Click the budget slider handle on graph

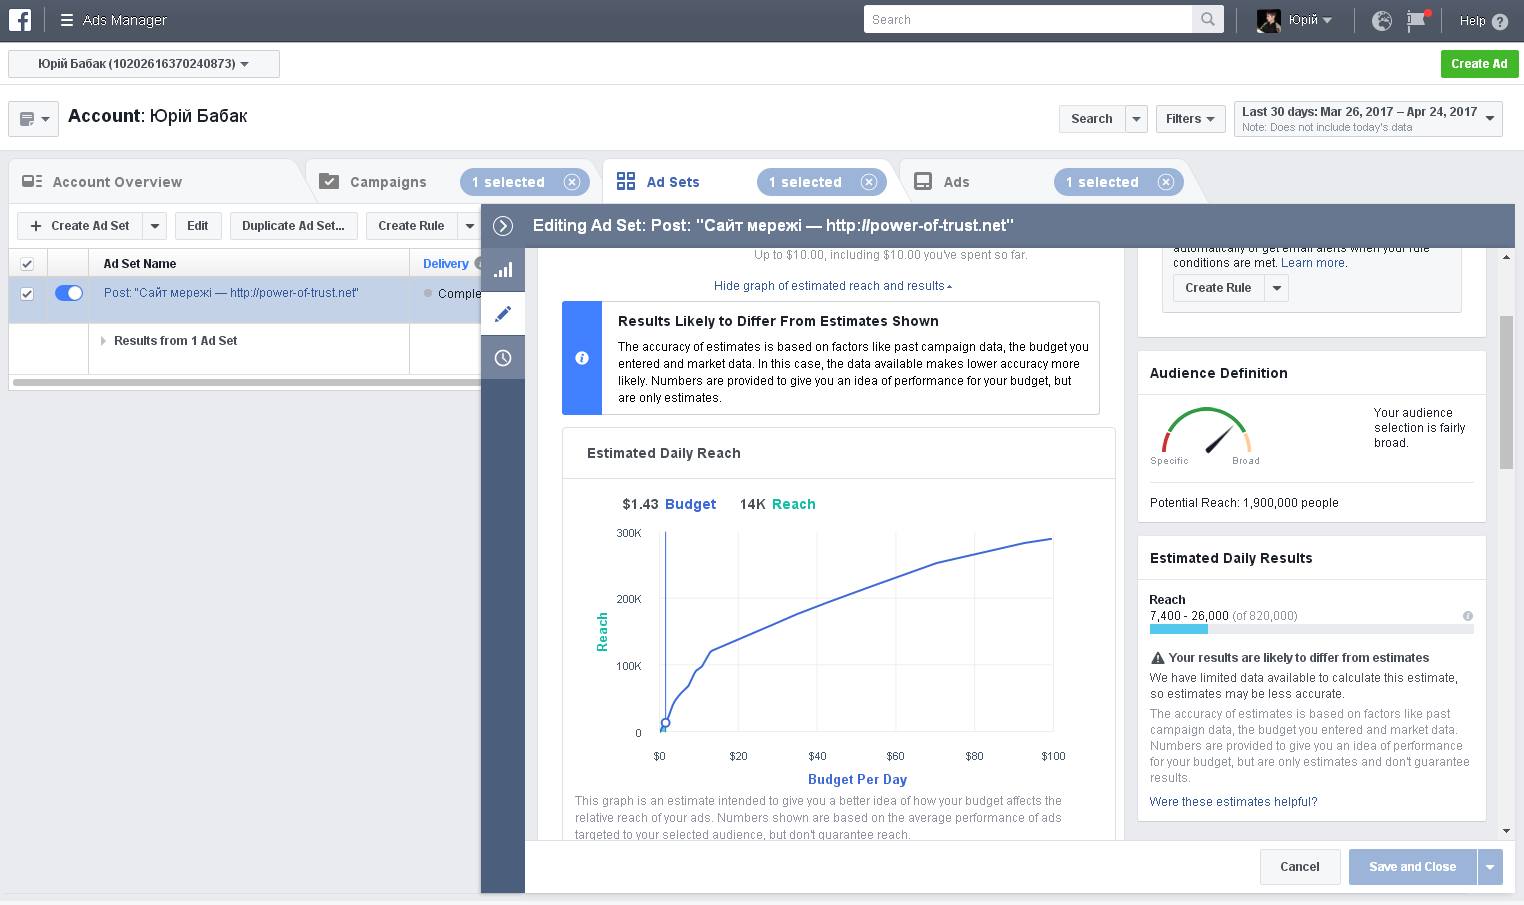click(665, 723)
